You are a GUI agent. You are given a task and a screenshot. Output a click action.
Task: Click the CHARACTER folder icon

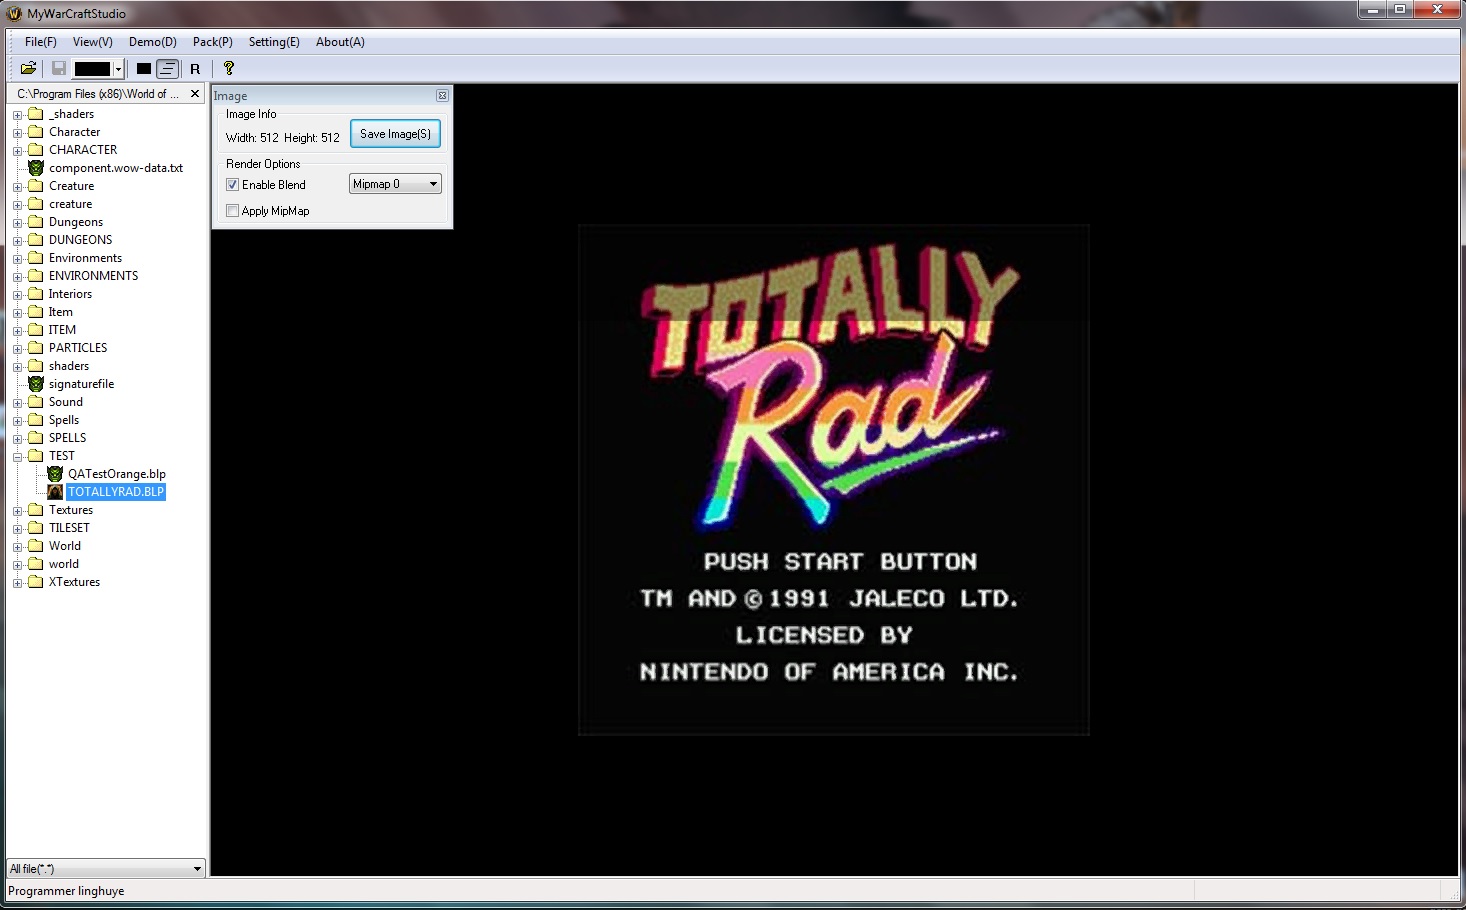coord(36,150)
